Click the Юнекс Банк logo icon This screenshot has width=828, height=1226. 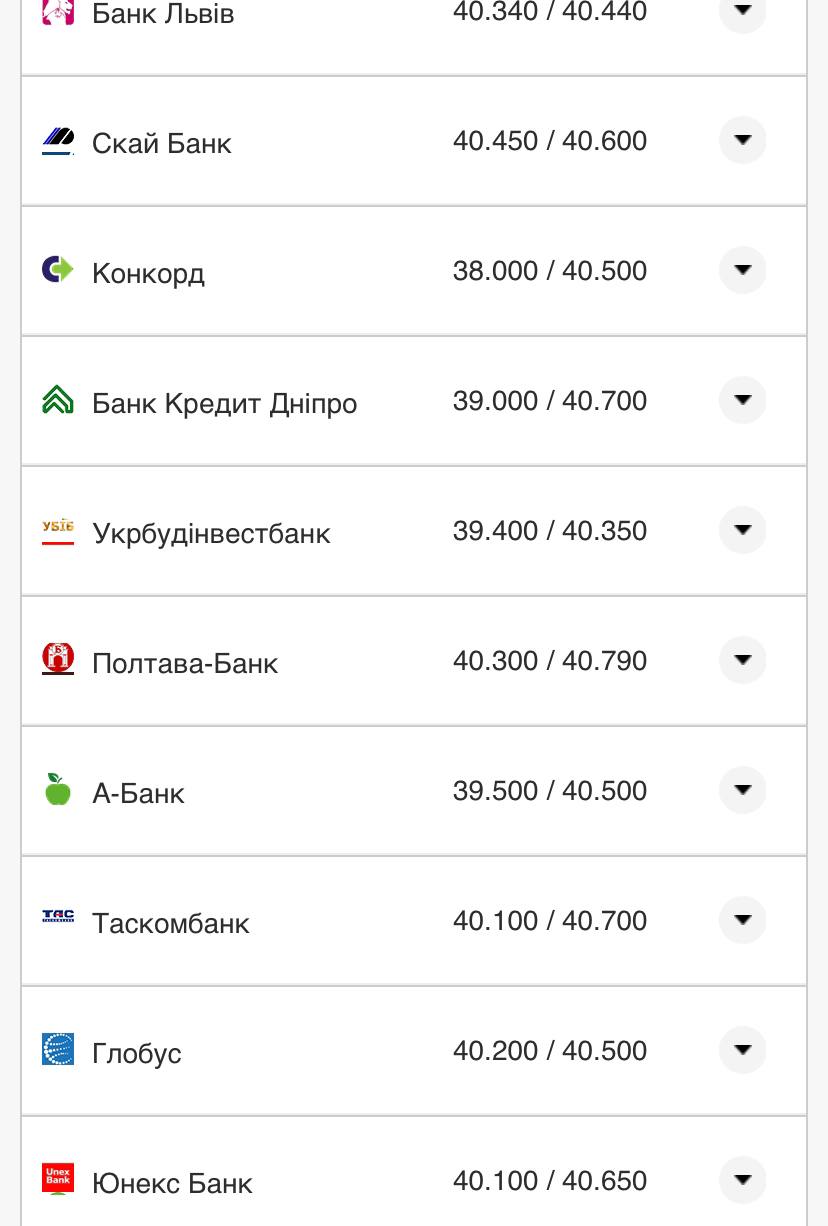(x=58, y=1178)
